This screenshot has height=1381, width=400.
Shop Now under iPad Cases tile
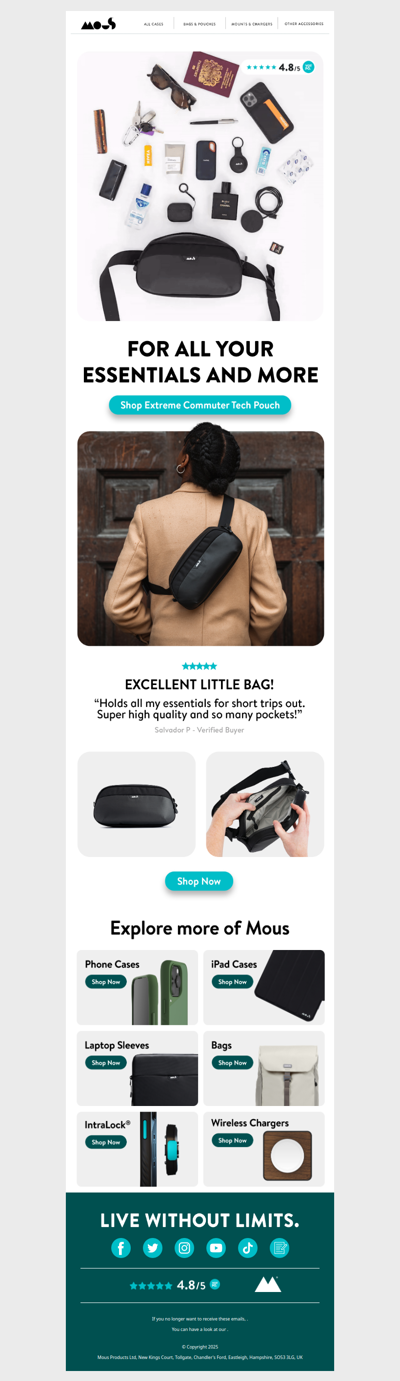[x=232, y=982]
